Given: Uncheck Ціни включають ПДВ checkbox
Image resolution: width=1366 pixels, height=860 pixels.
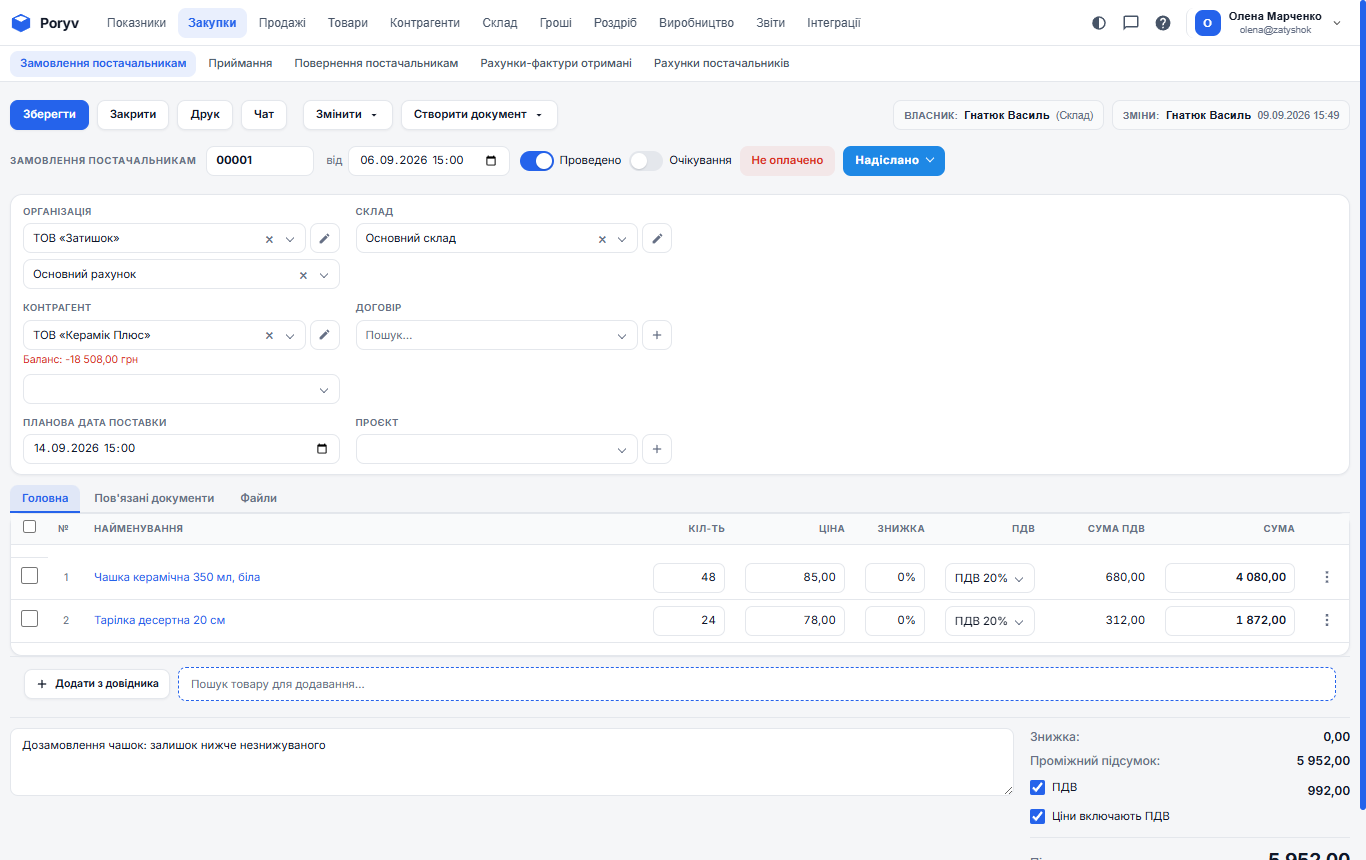Looking at the screenshot, I should [1037, 816].
